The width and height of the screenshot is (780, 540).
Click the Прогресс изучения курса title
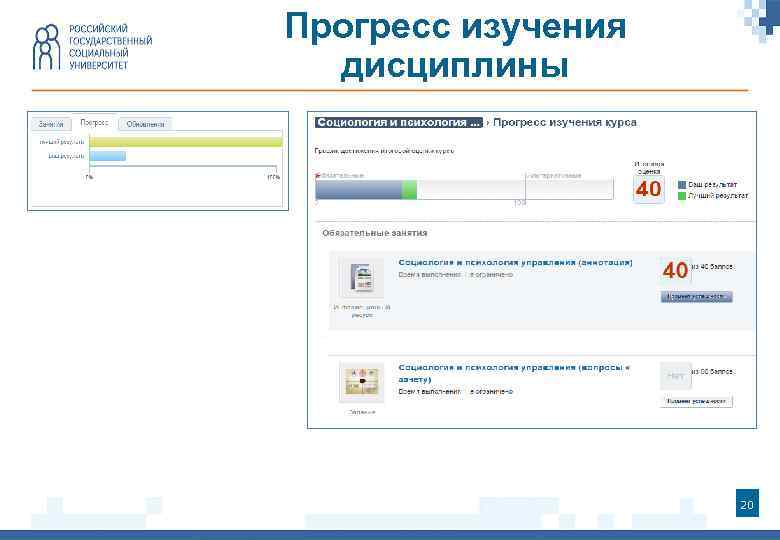pyautogui.click(x=565, y=122)
